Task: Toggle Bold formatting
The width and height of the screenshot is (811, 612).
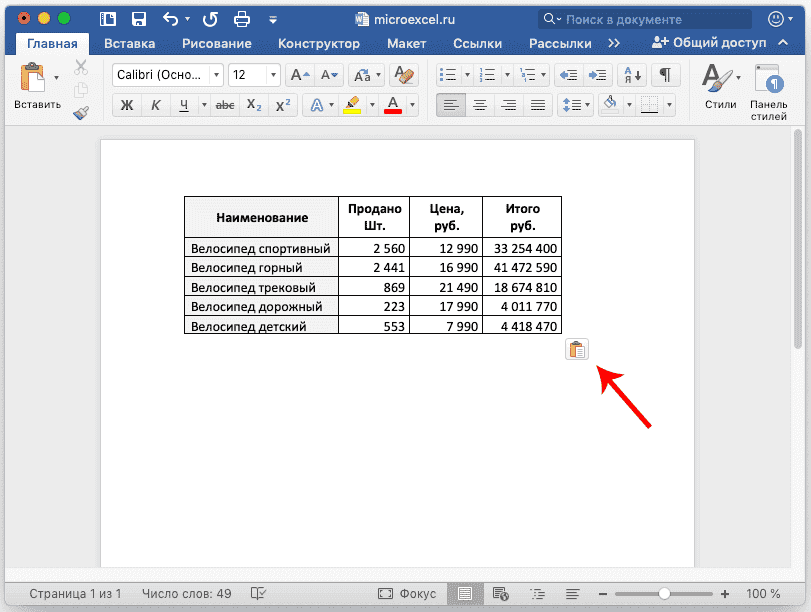Action: [126, 105]
